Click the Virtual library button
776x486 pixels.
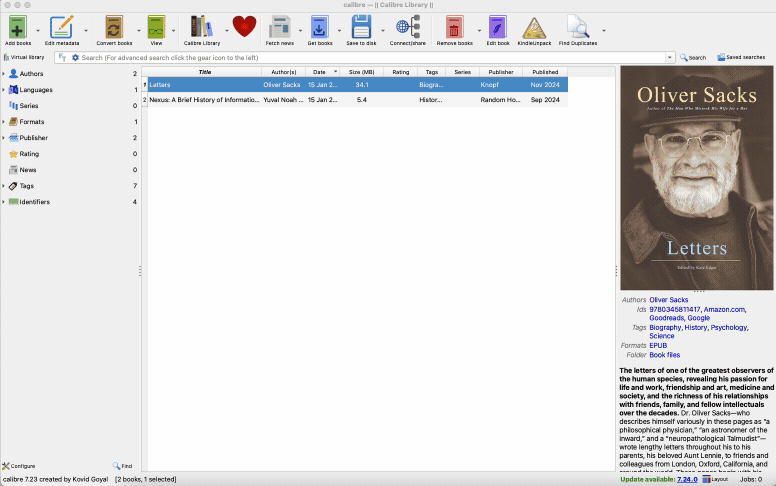click(x=24, y=57)
